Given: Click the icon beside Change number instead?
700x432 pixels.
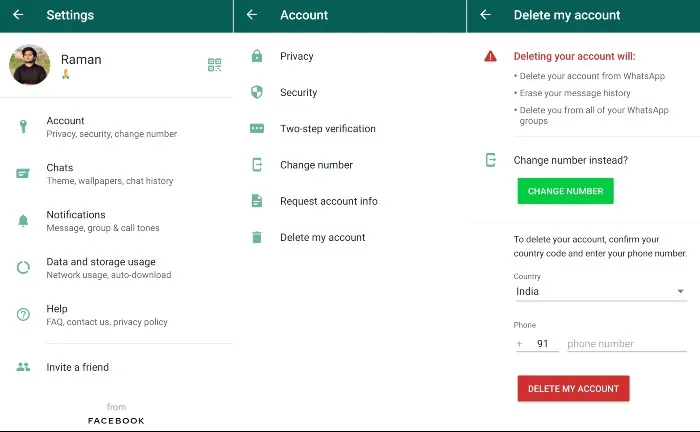Looking at the screenshot, I should coord(490,160).
